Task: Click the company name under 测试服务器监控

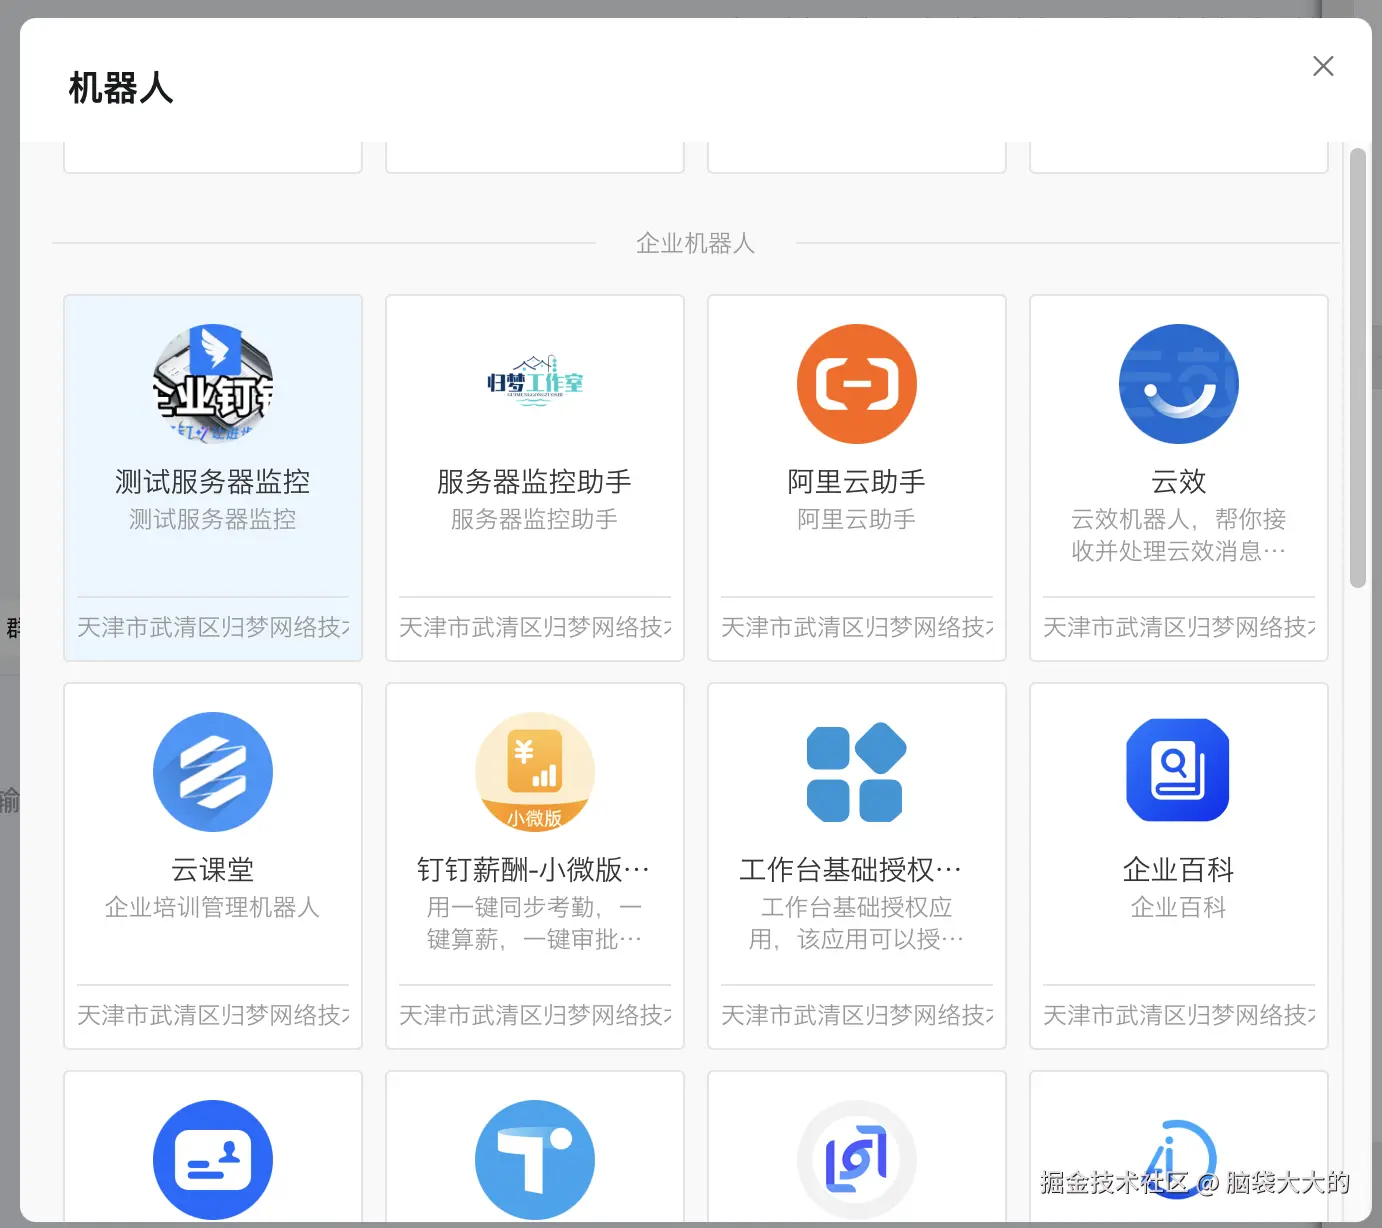Action: (213, 627)
